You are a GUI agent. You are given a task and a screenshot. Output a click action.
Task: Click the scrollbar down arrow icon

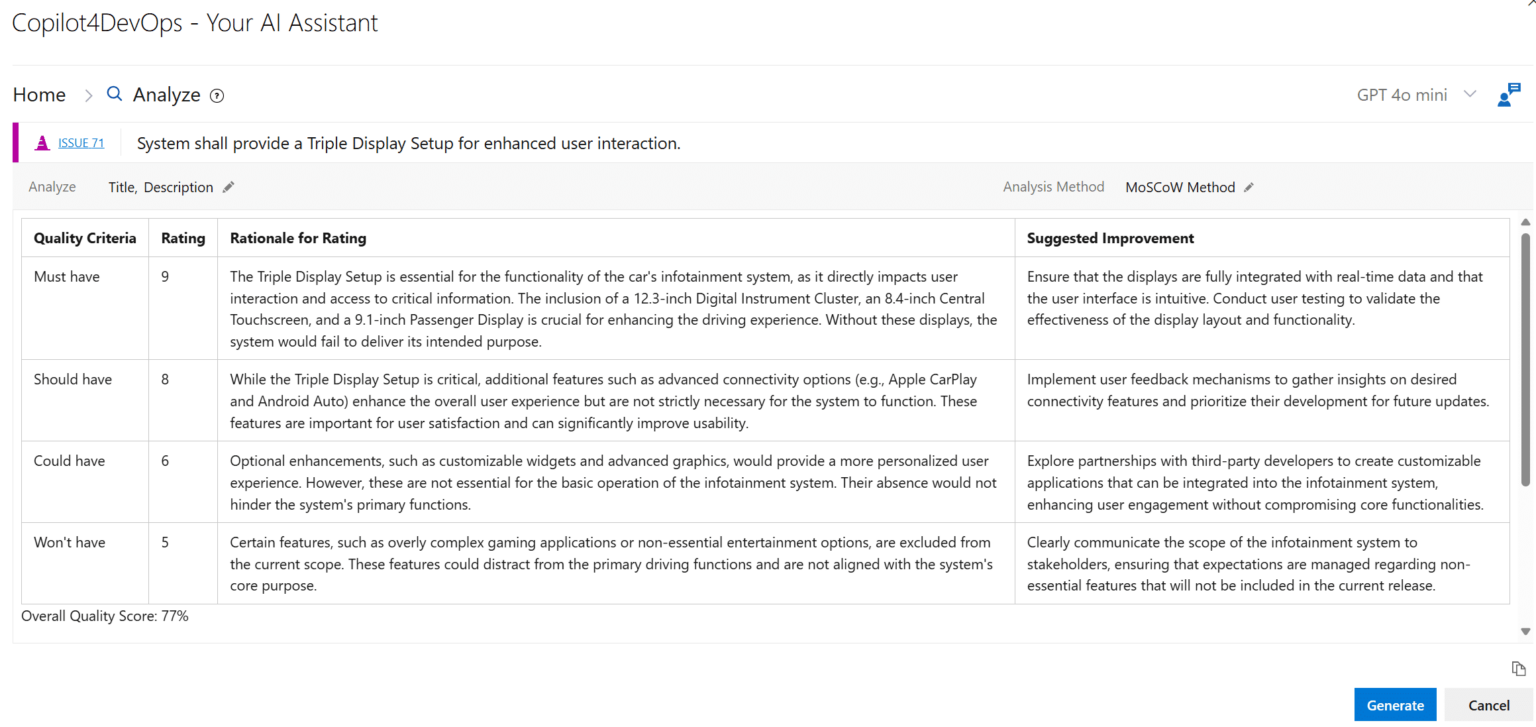(x=1525, y=631)
